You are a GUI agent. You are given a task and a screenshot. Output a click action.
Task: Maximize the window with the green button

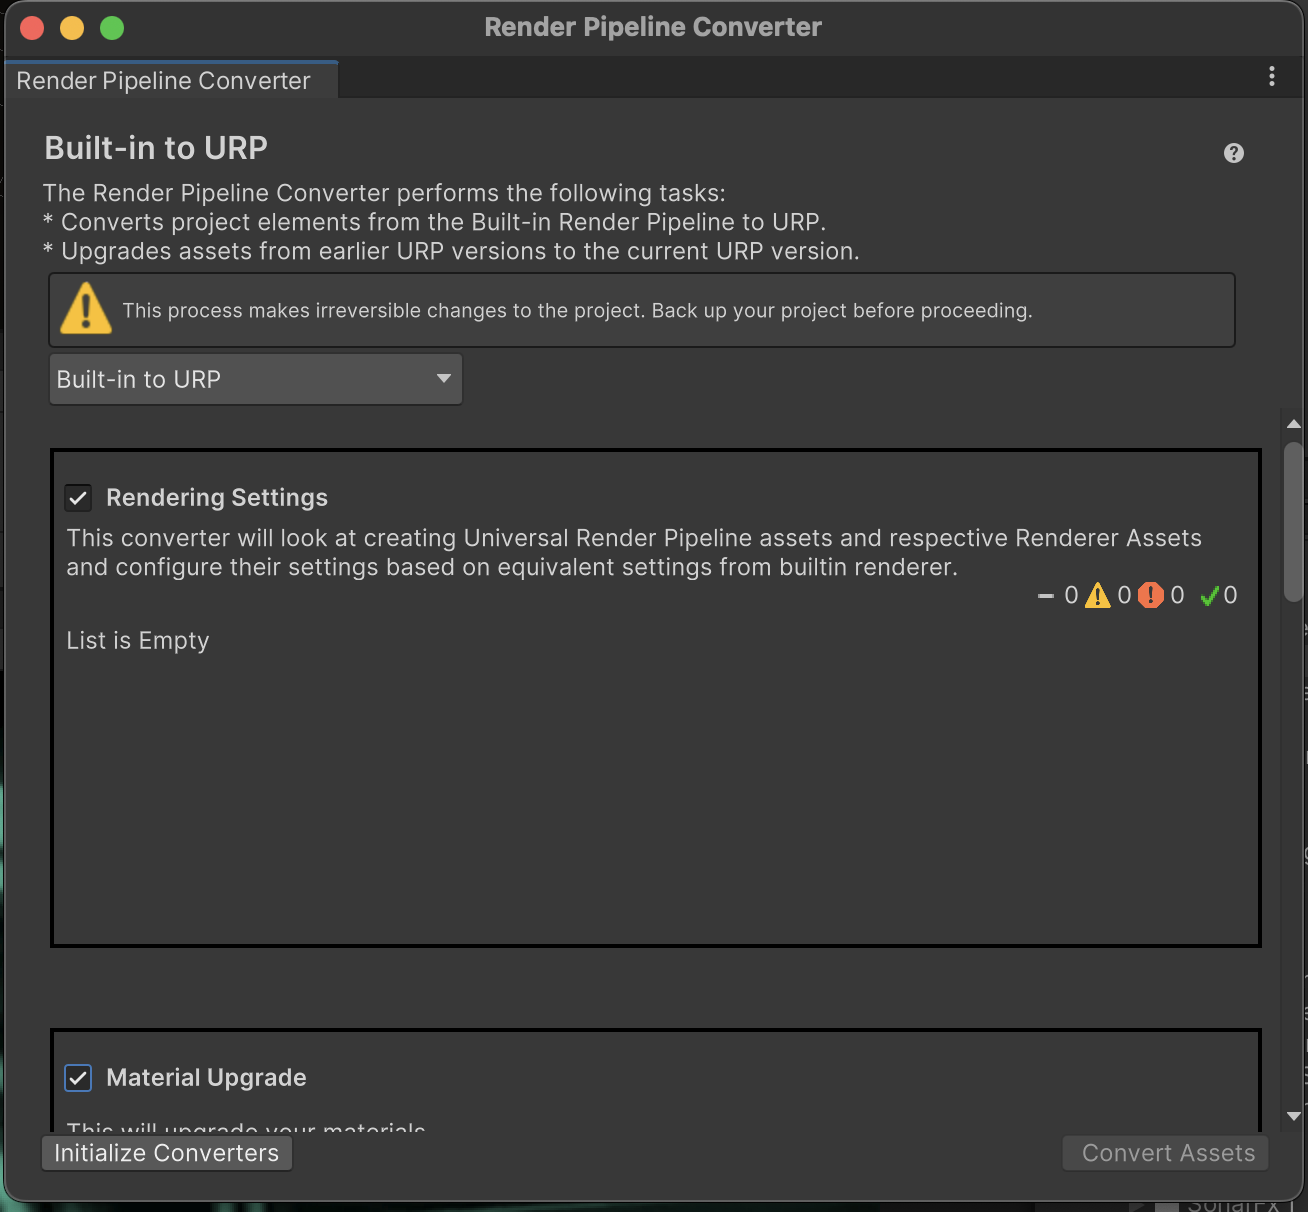click(112, 28)
